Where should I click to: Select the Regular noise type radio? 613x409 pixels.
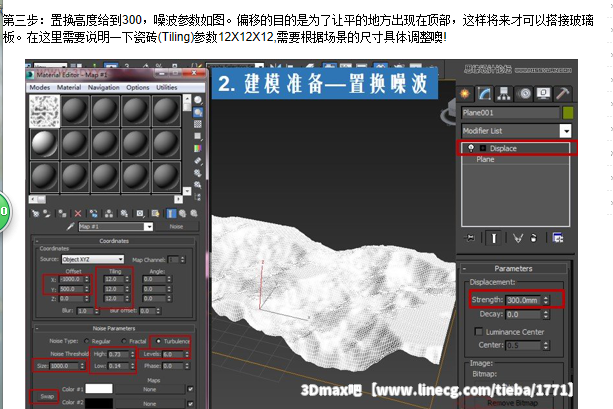tap(87, 341)
